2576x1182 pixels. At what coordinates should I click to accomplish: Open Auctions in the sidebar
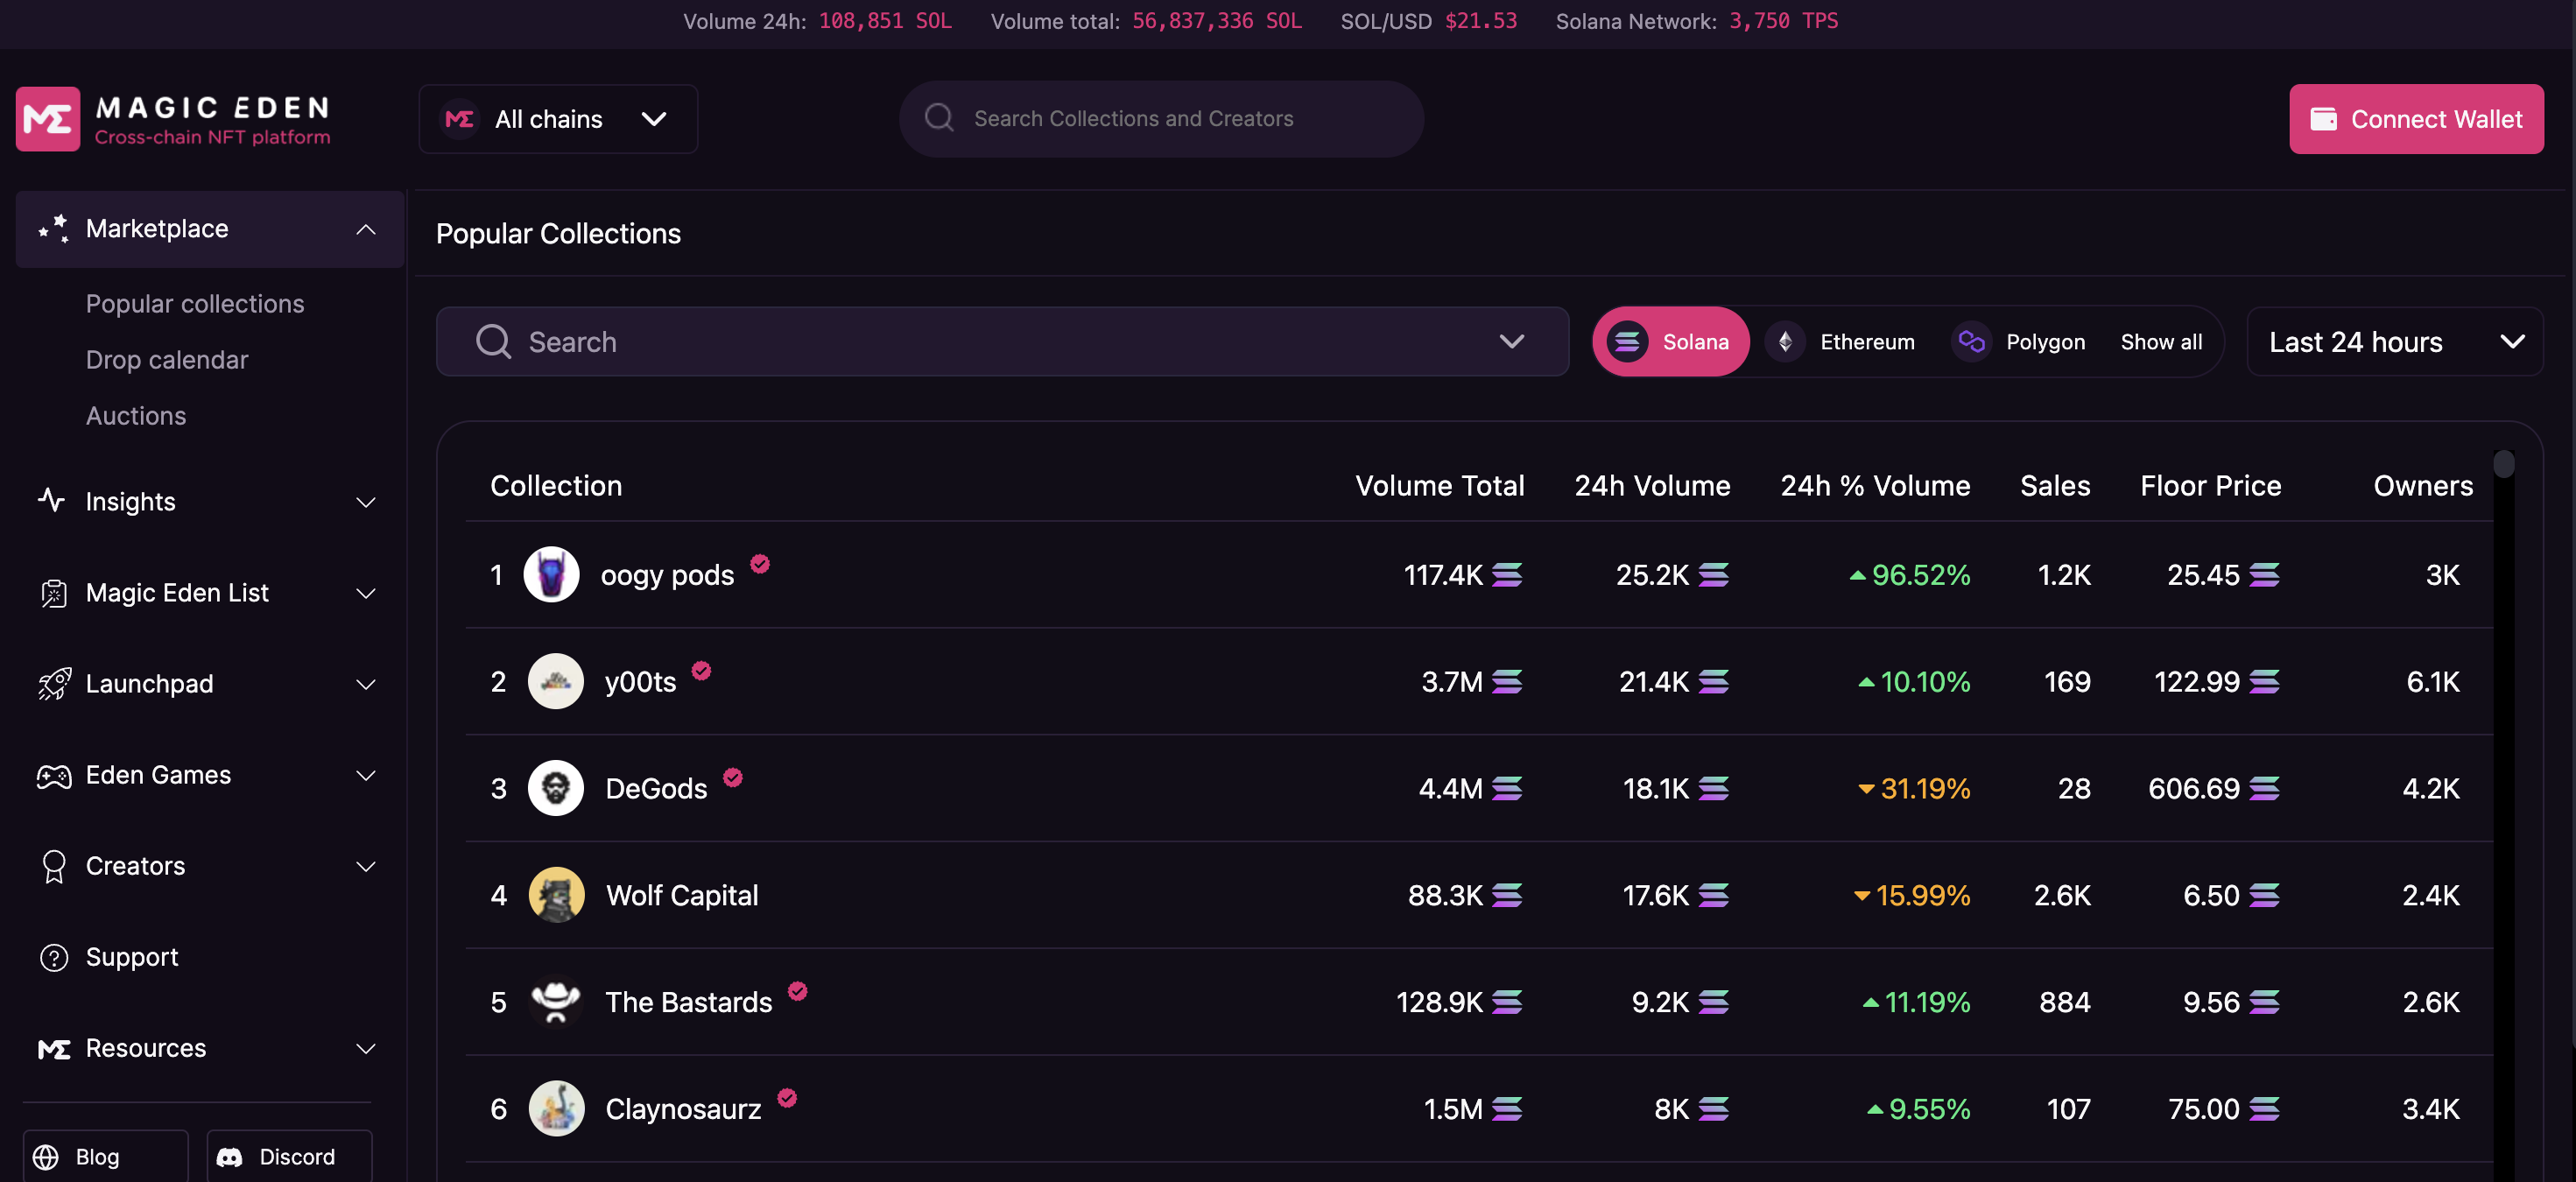click(136, 416)
